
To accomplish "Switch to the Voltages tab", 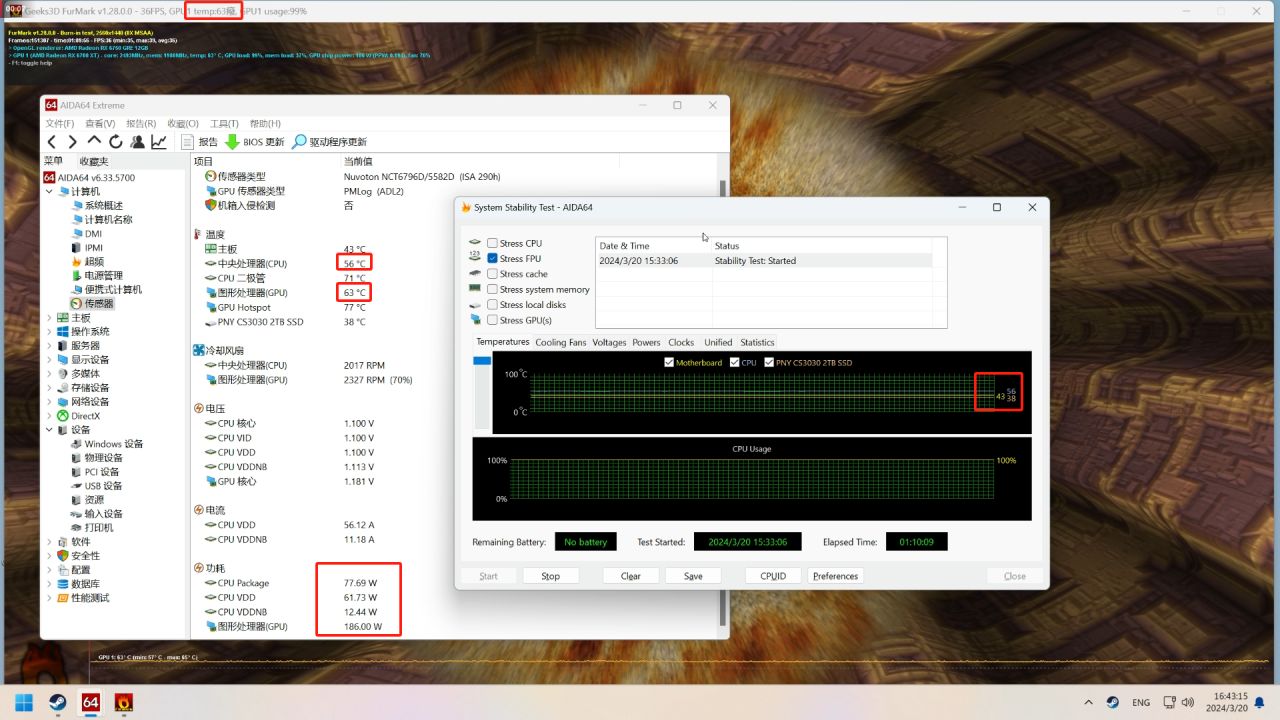I will (x=609, y=342).
